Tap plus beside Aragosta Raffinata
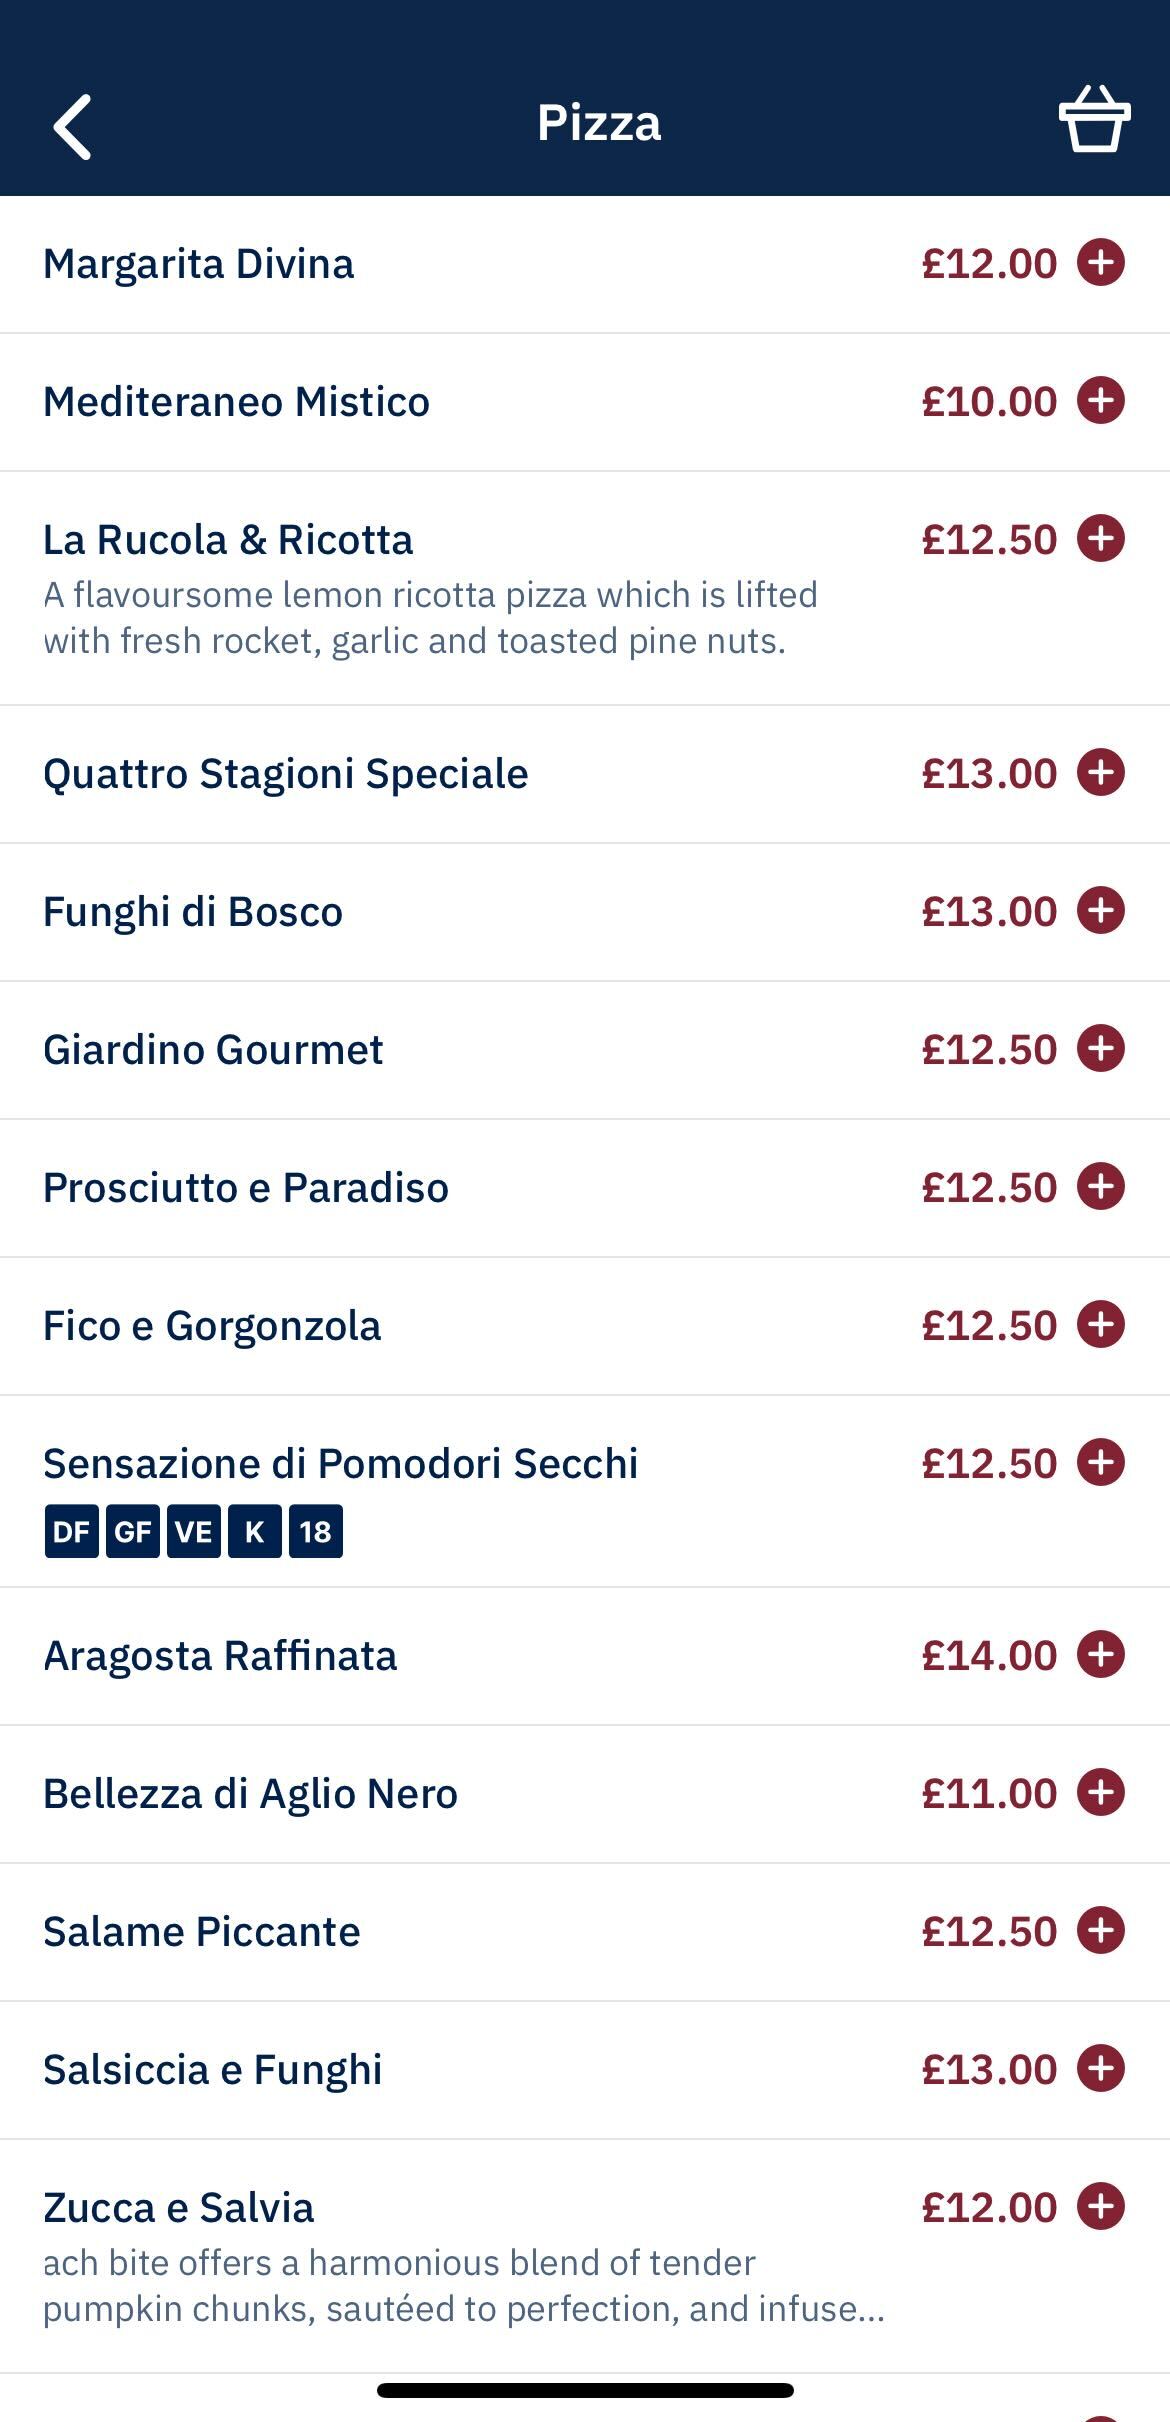 coord(1100,1655)
